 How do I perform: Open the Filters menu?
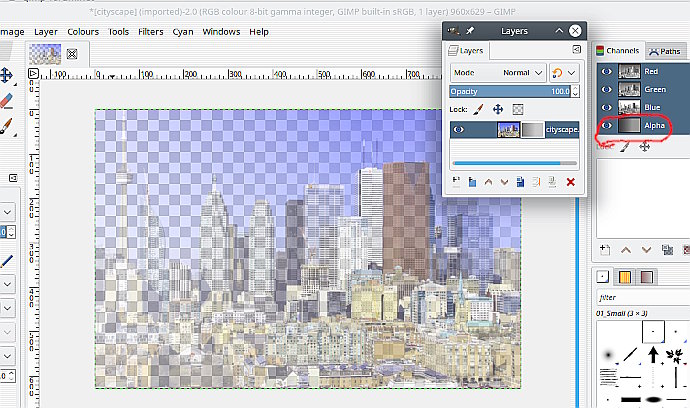coord(150,32)
